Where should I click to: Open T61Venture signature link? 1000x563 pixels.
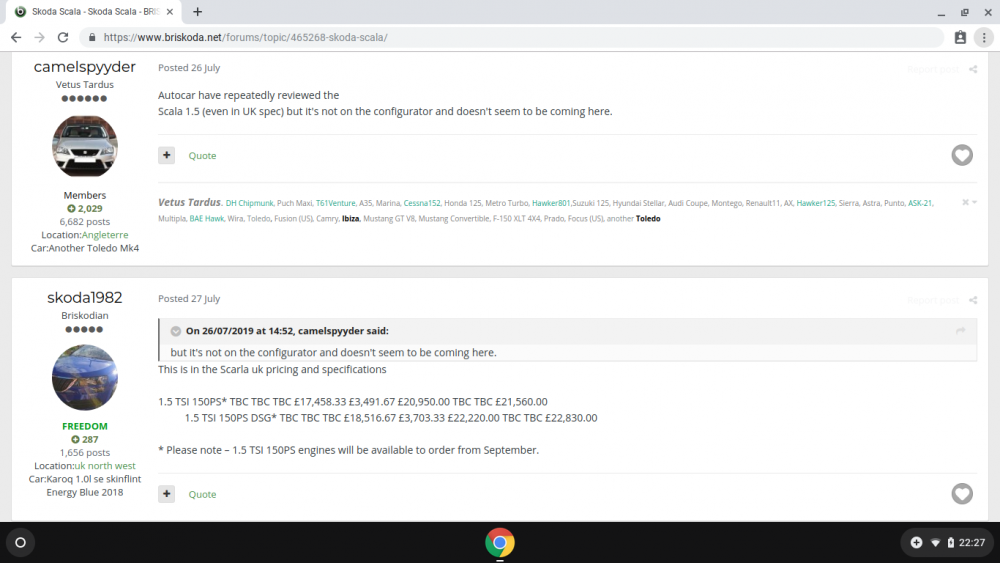tap(335, 203)
